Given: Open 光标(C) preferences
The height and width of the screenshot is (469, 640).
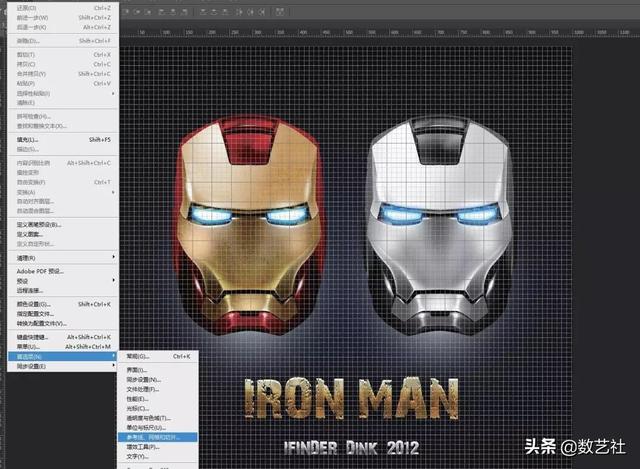Looking at the screenshot, I should (158, 408).
